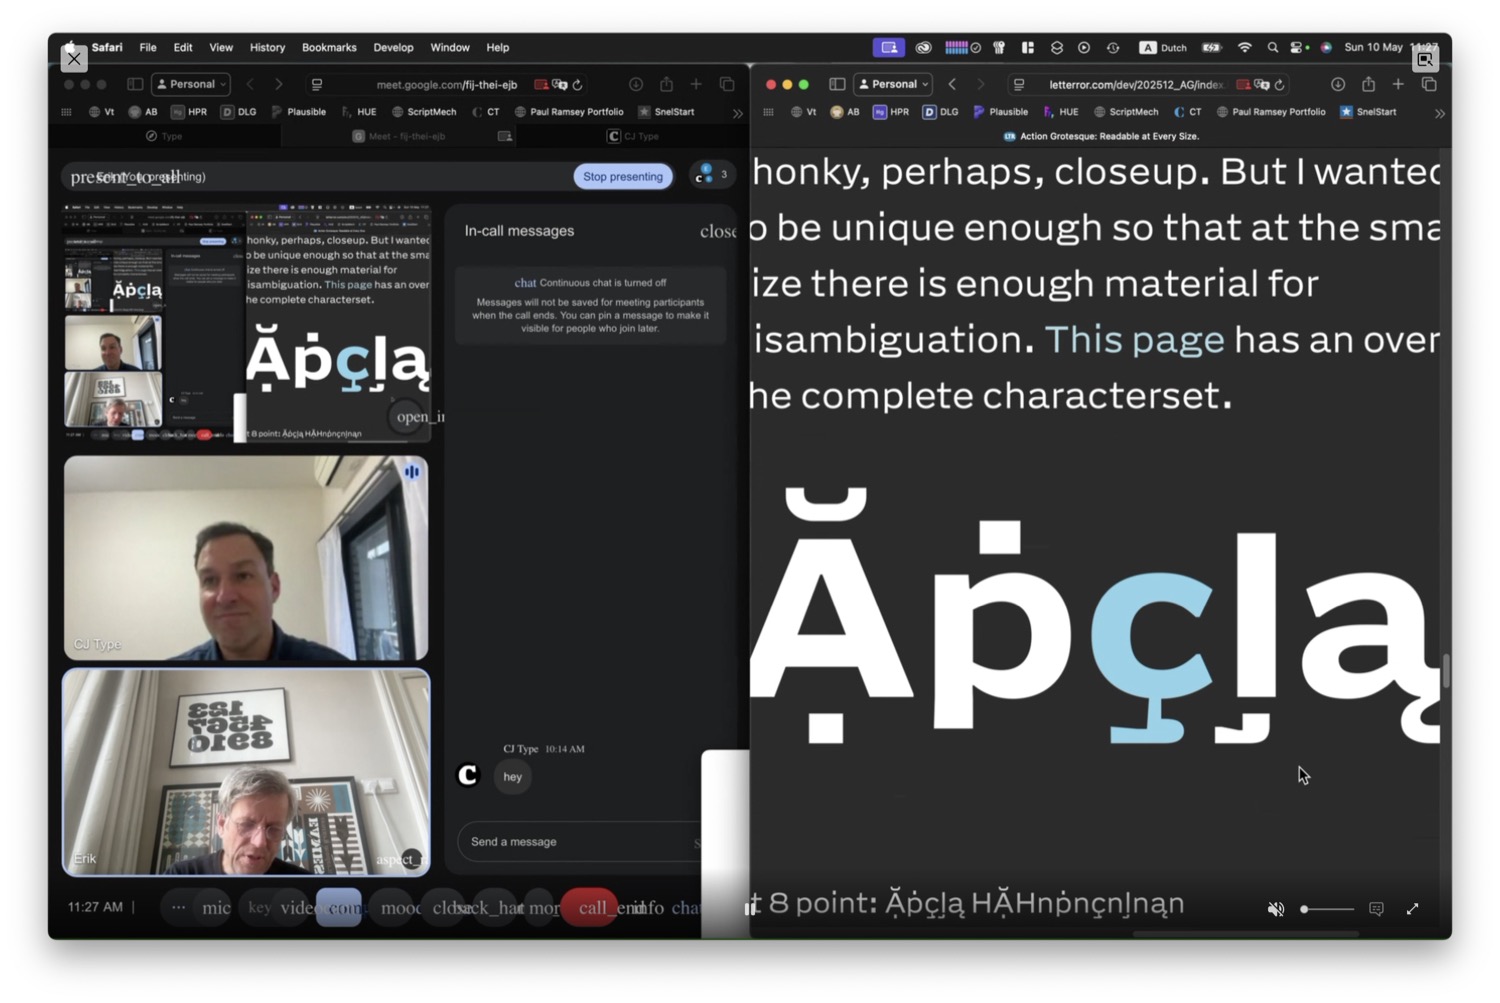Viewport: 1500px width, 1003px height.
Task: Open the SnelStart bookmark in letterror window
Action: tap(1368, 112)
